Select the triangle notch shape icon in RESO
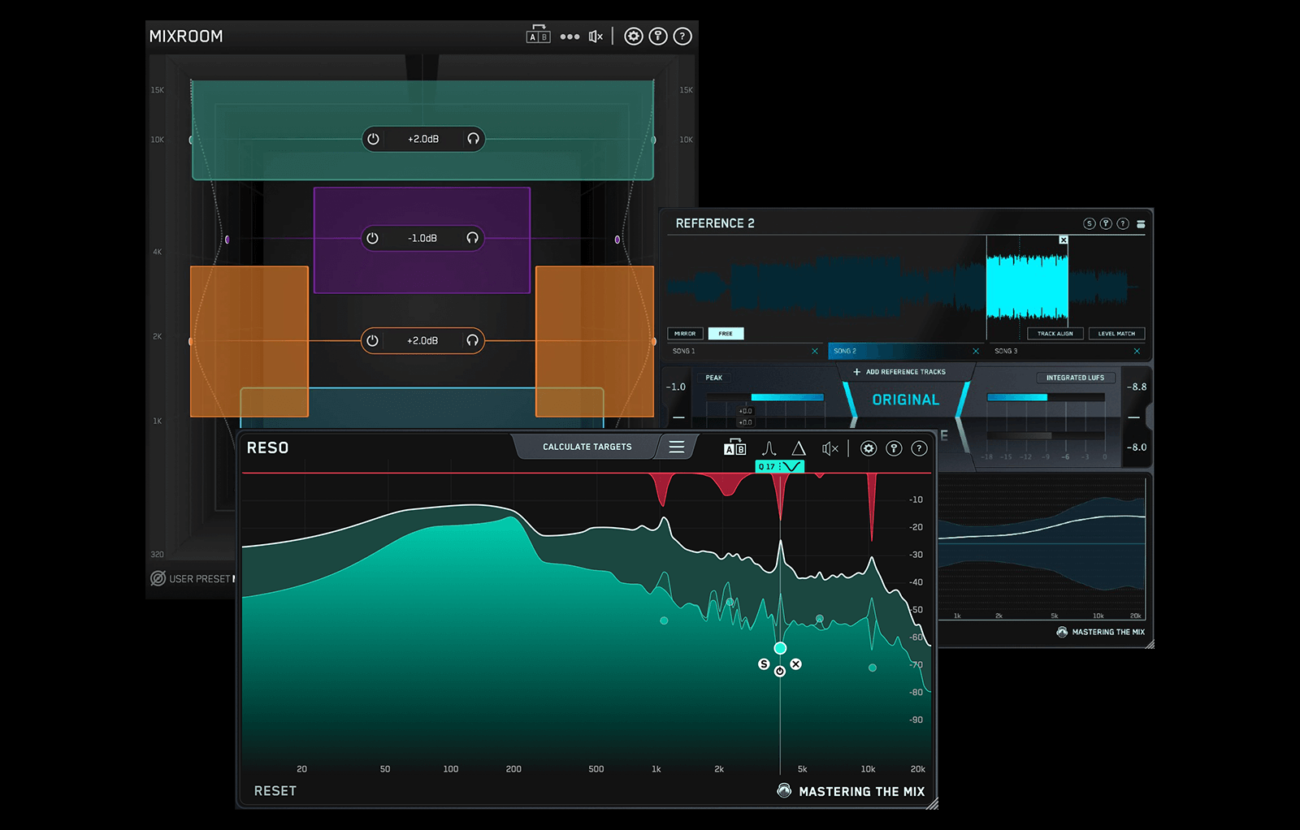Viewport: 1300px width, 830px height. [798, 448]
